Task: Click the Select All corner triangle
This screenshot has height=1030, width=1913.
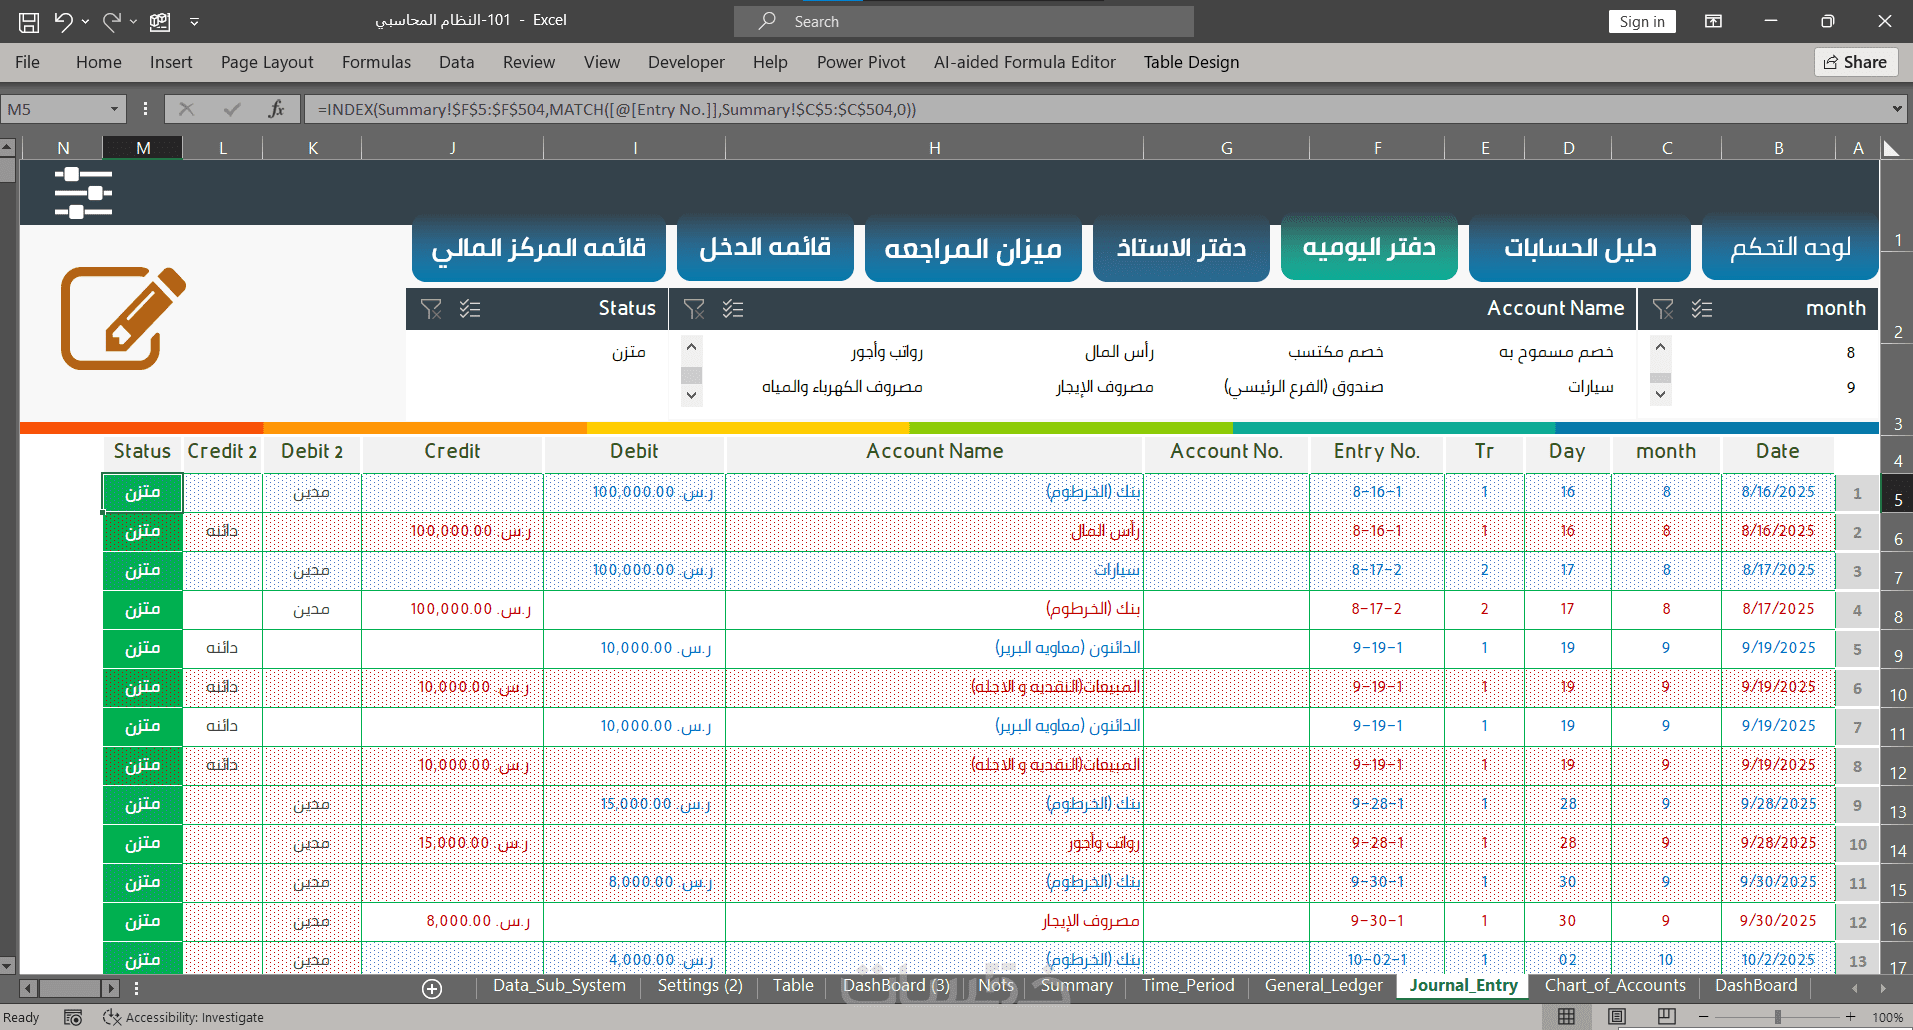Action: click(1890, 148)
